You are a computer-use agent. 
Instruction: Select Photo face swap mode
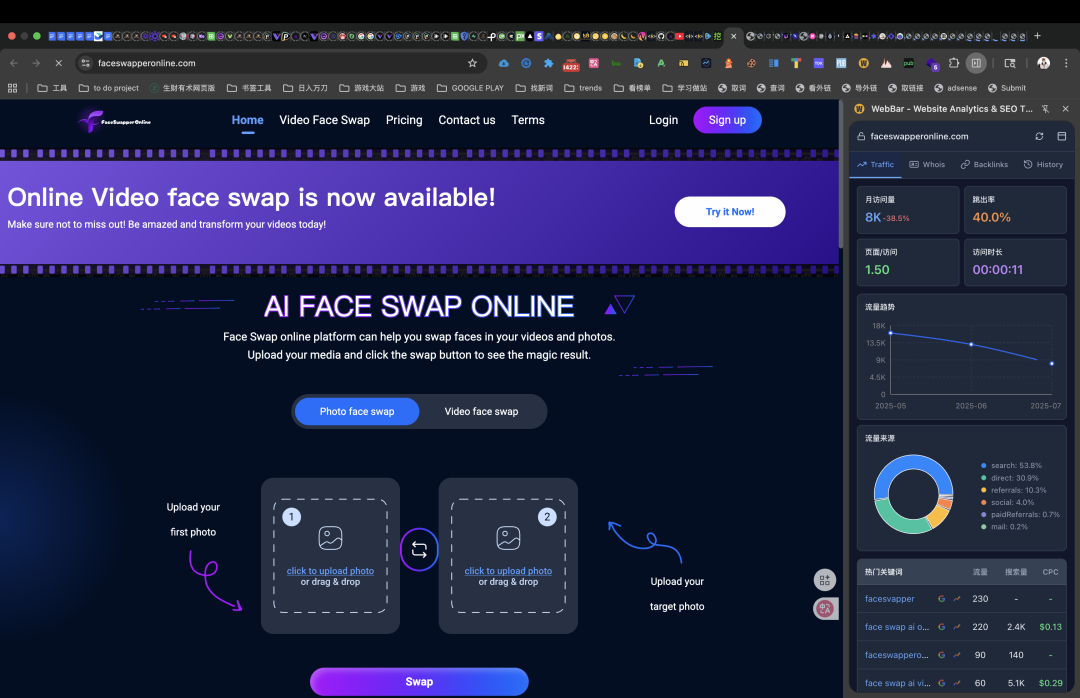click(x=357, y=411)
